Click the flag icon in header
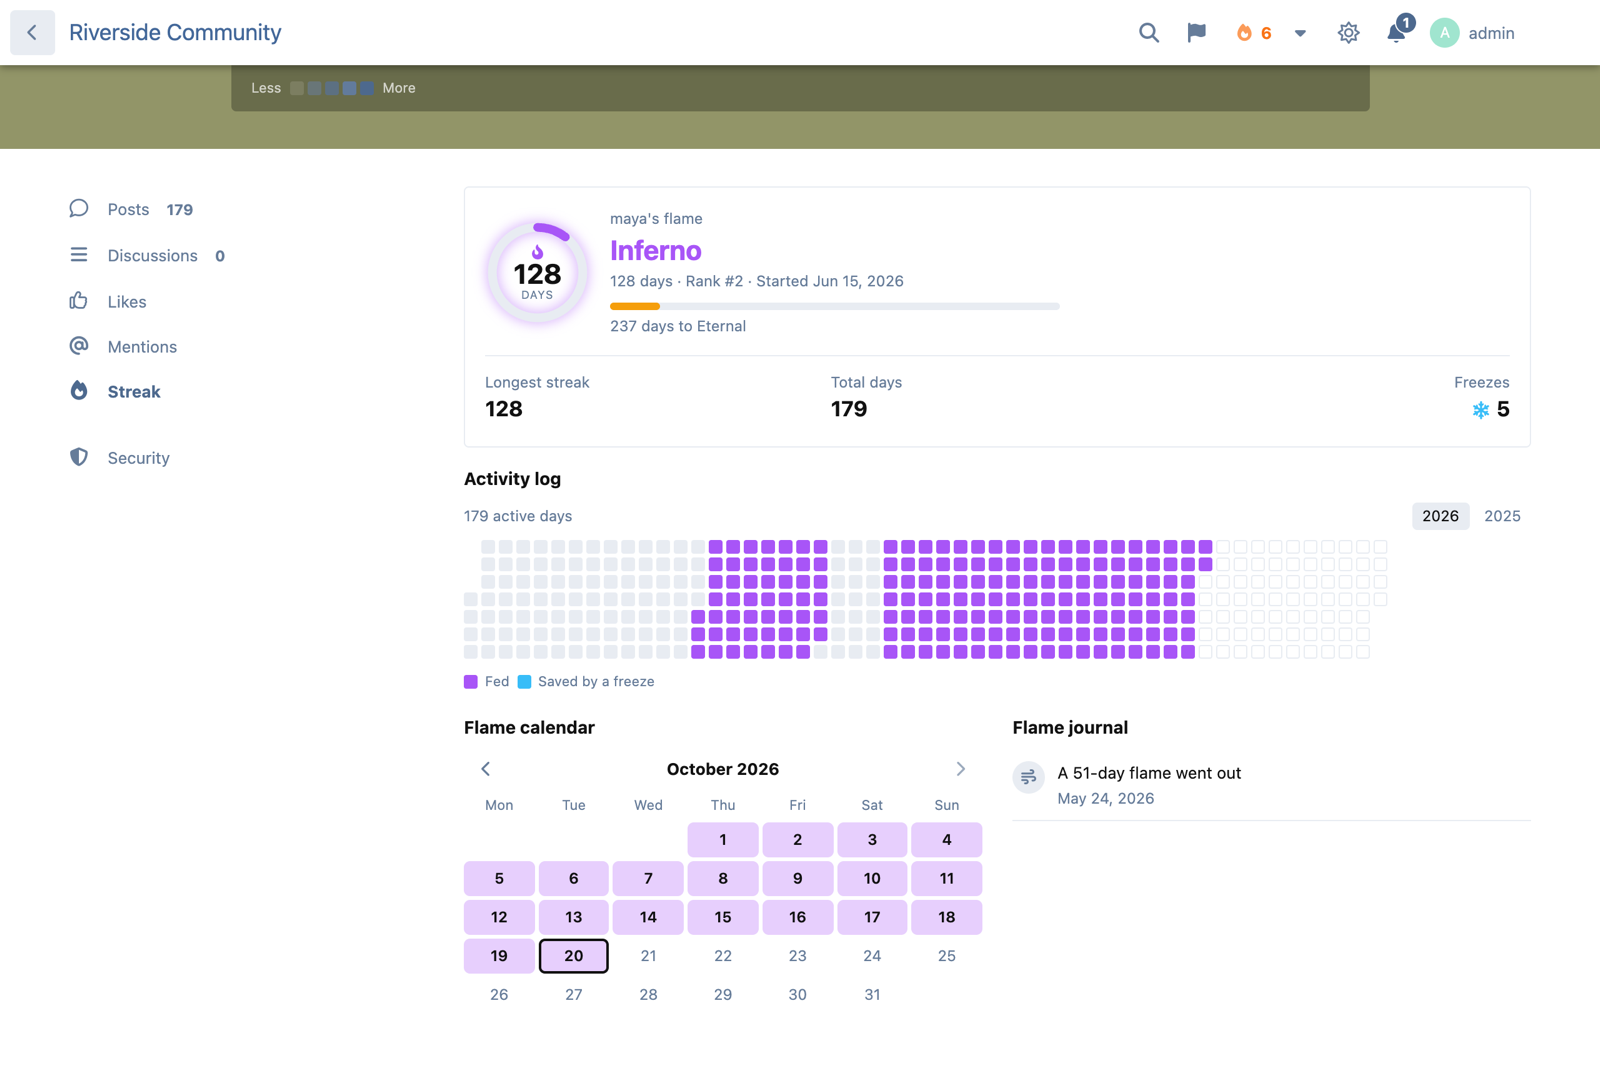1600x1075 pixels. [x=1197, y=33]
